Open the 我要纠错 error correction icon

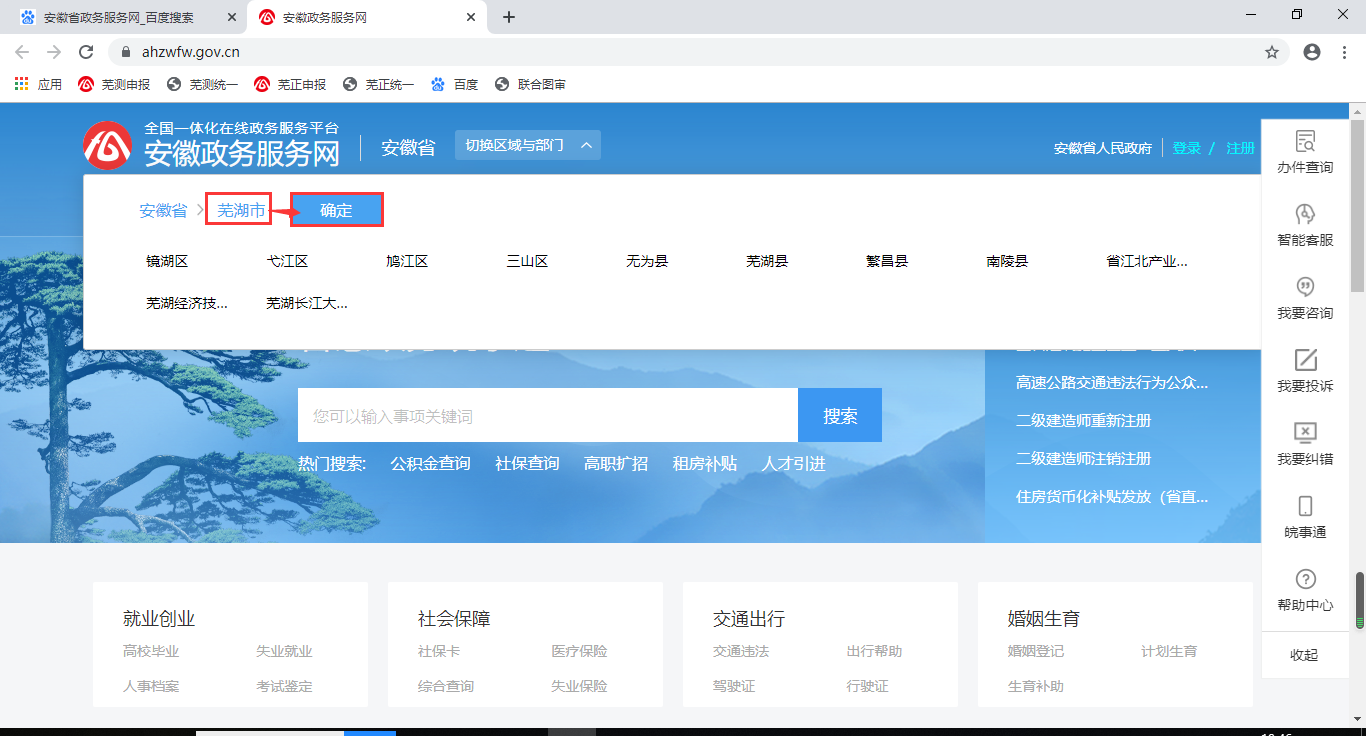pyautogui.click(x=1305, y=434)
